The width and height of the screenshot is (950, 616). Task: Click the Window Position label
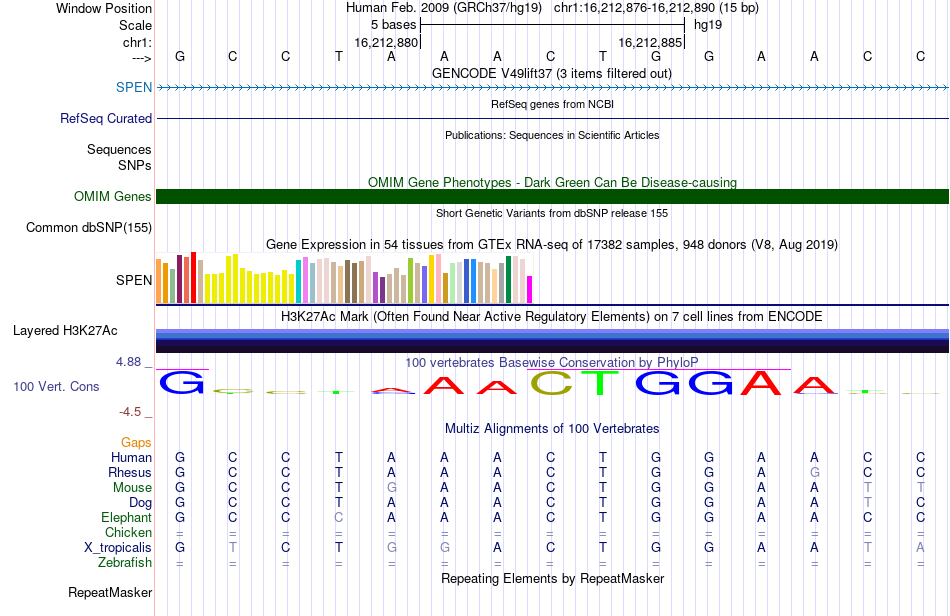(x=104, y=8)
